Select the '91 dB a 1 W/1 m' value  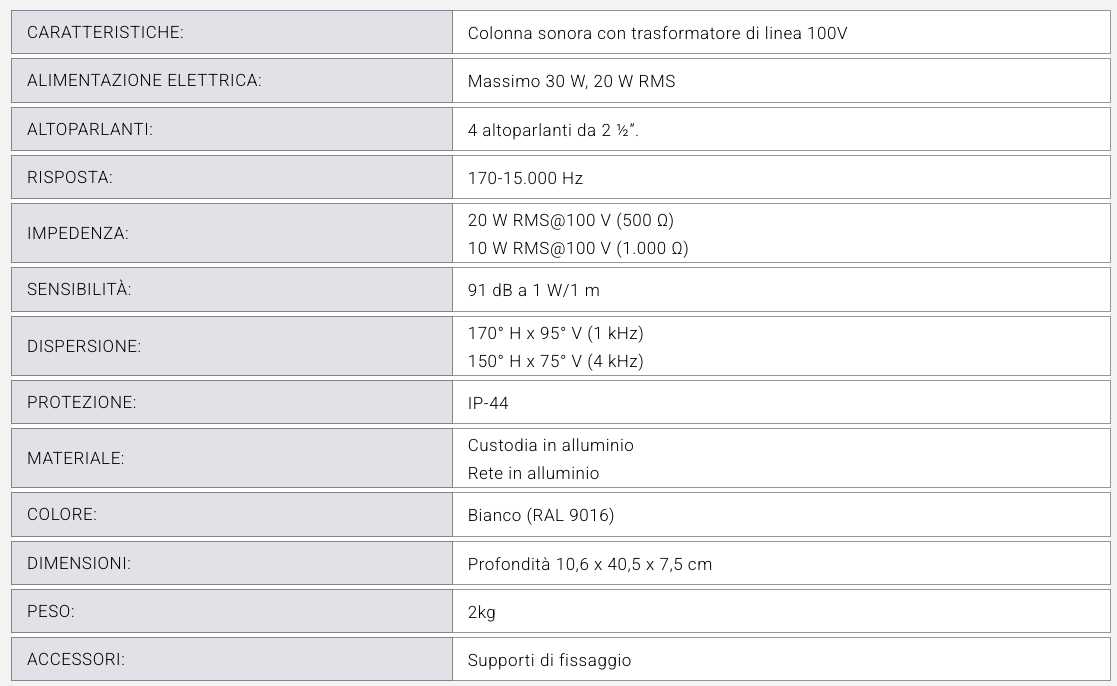(x=533, y=290)
